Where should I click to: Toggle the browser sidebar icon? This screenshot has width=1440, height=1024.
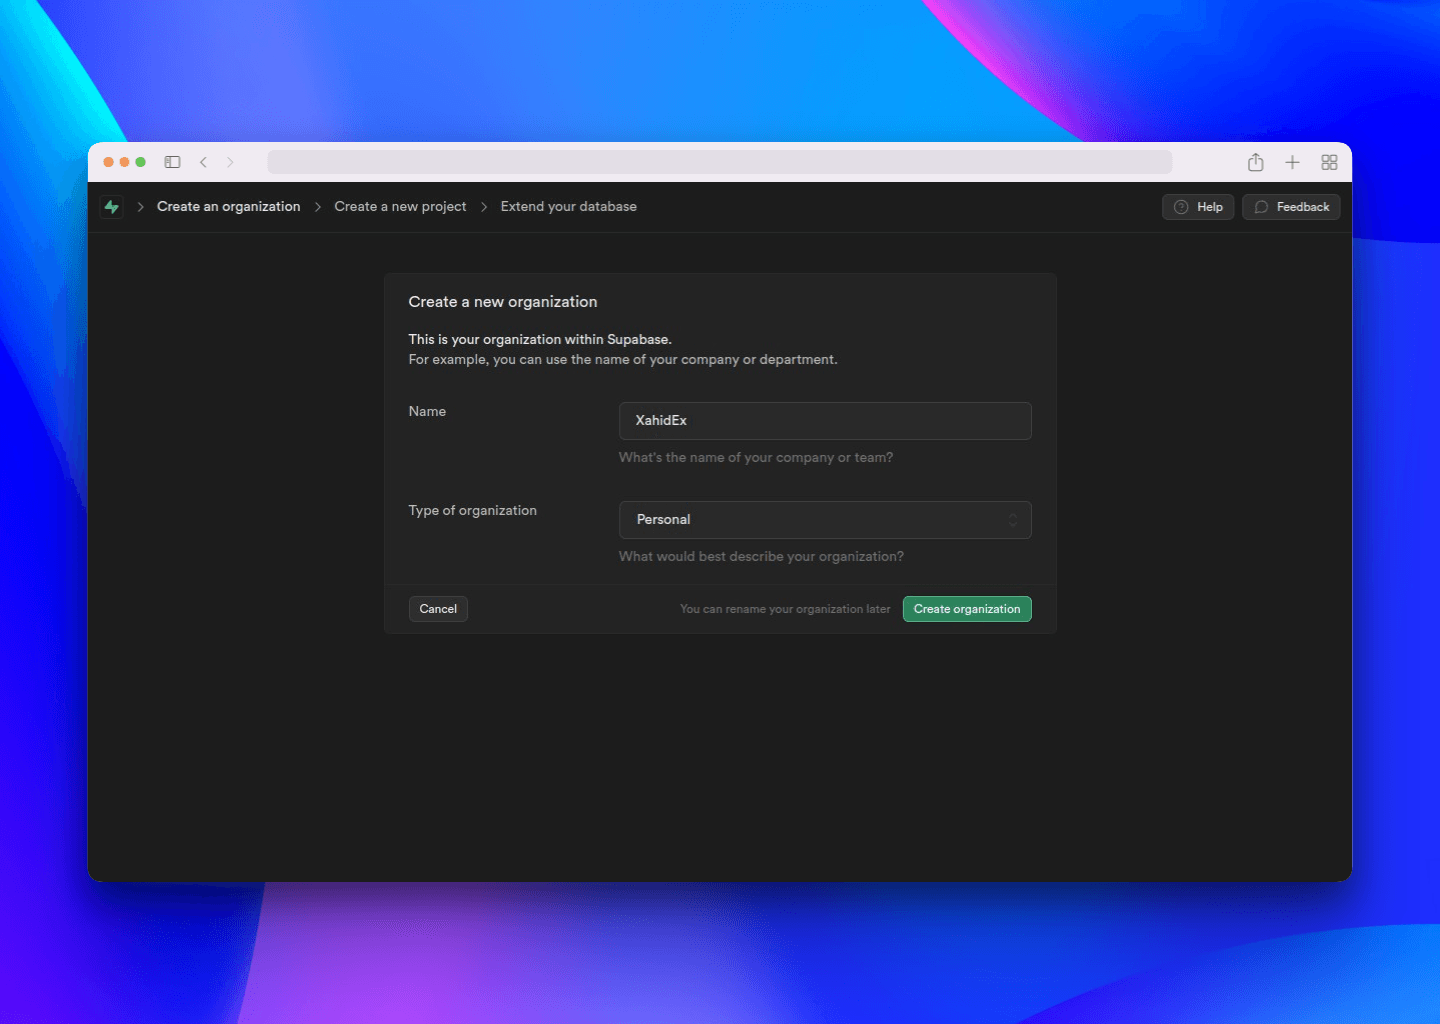pos(172,162)
